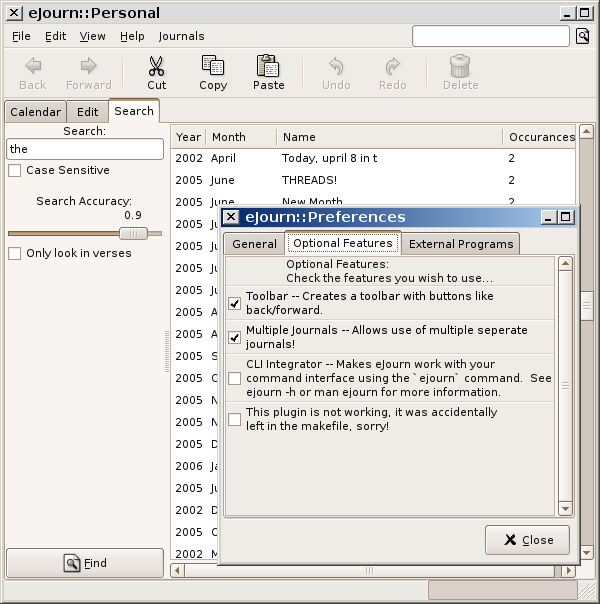Minimize the eJourn::Personal main window
600x604 pixels.
[x=567, y=13]
